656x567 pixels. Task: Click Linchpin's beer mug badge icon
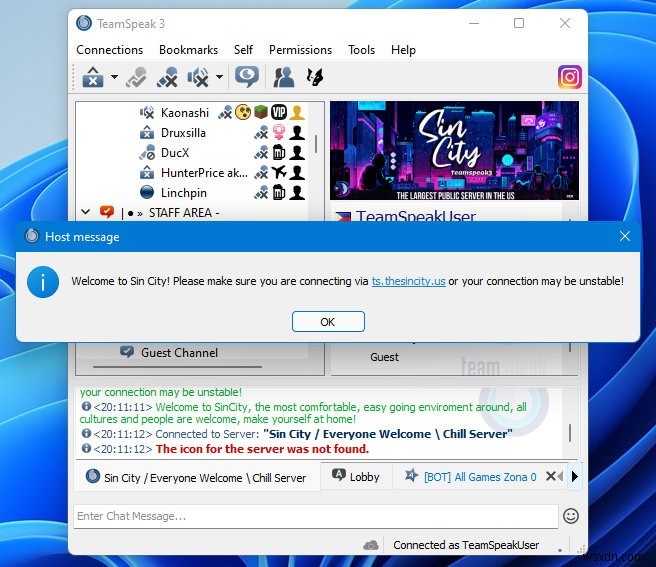click(279, 192)
